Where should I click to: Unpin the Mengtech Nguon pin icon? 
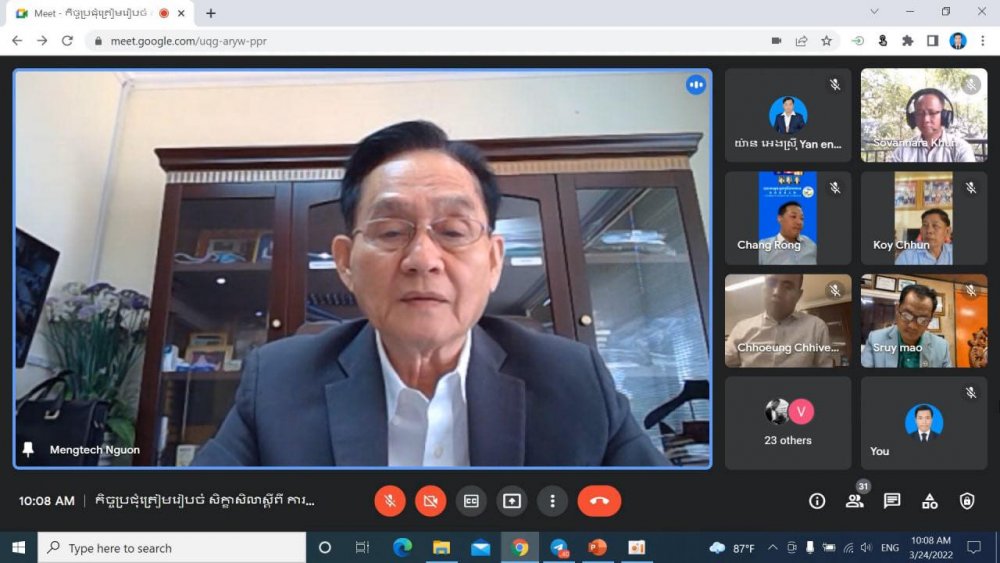click(29, 450)
